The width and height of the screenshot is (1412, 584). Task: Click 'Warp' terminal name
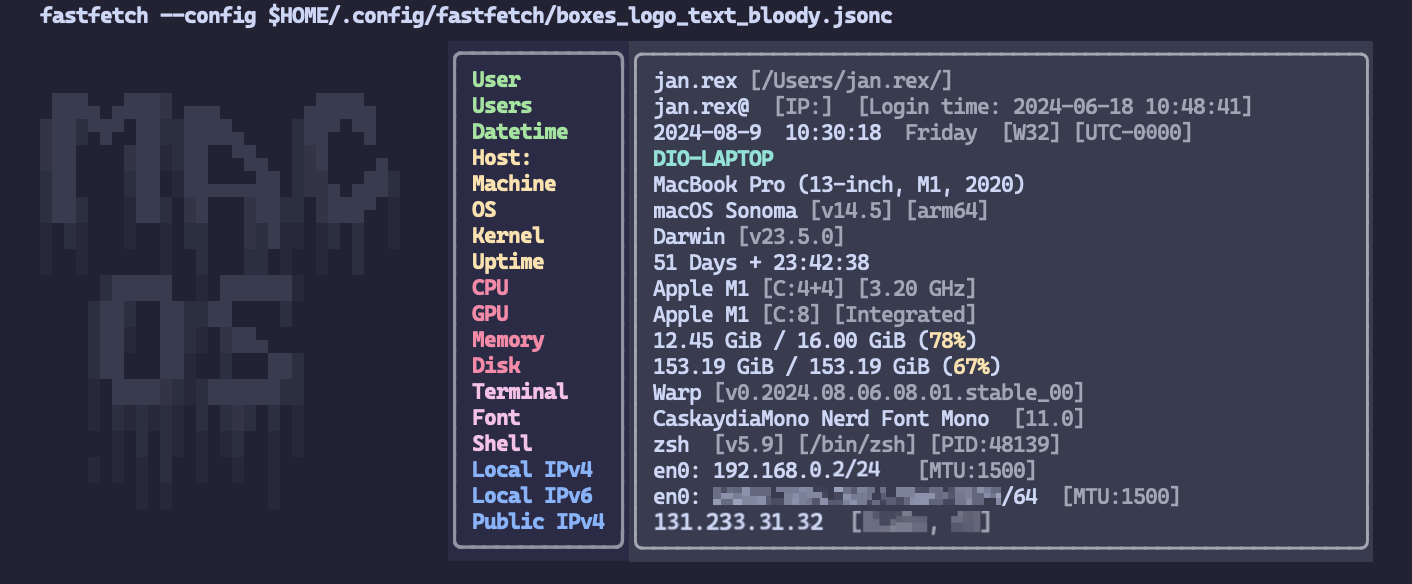pos(677,392)
